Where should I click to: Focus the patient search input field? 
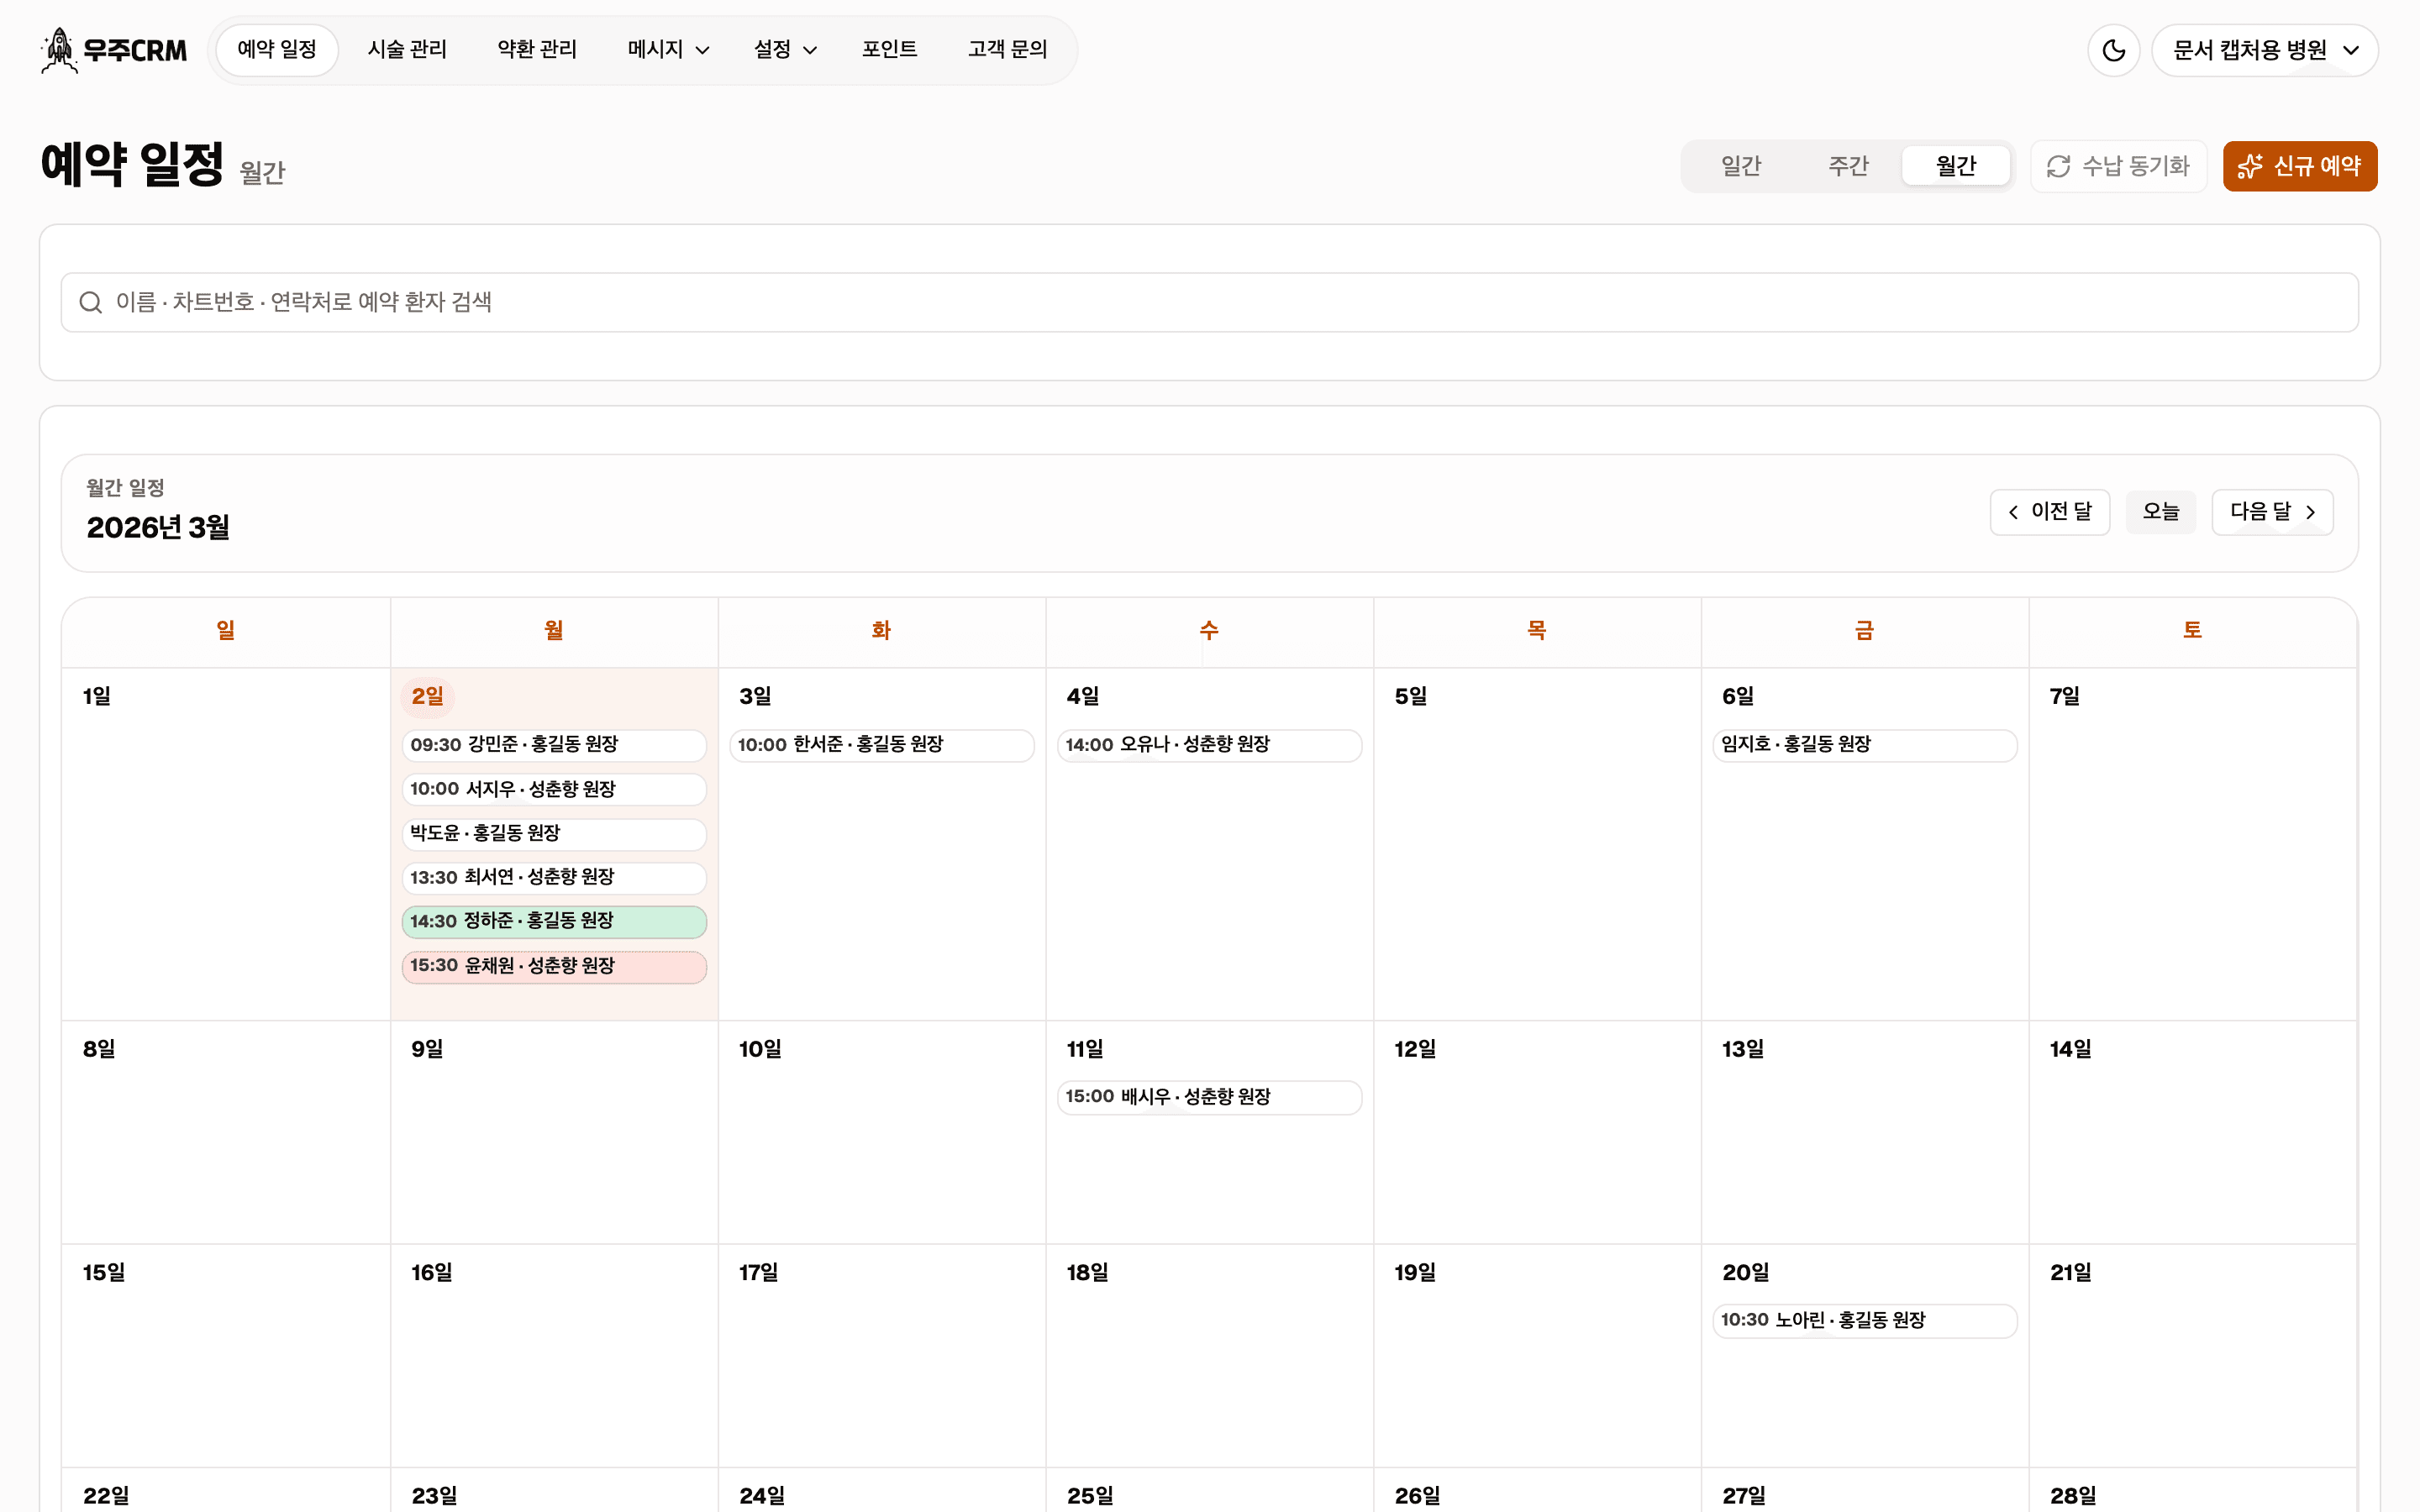coord(1209,302)
